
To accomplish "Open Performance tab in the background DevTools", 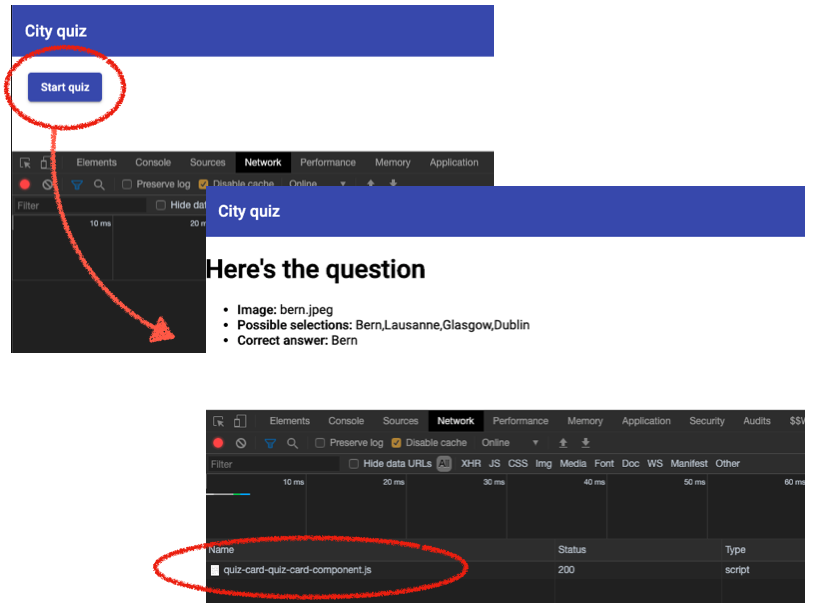I will point(328,162).
